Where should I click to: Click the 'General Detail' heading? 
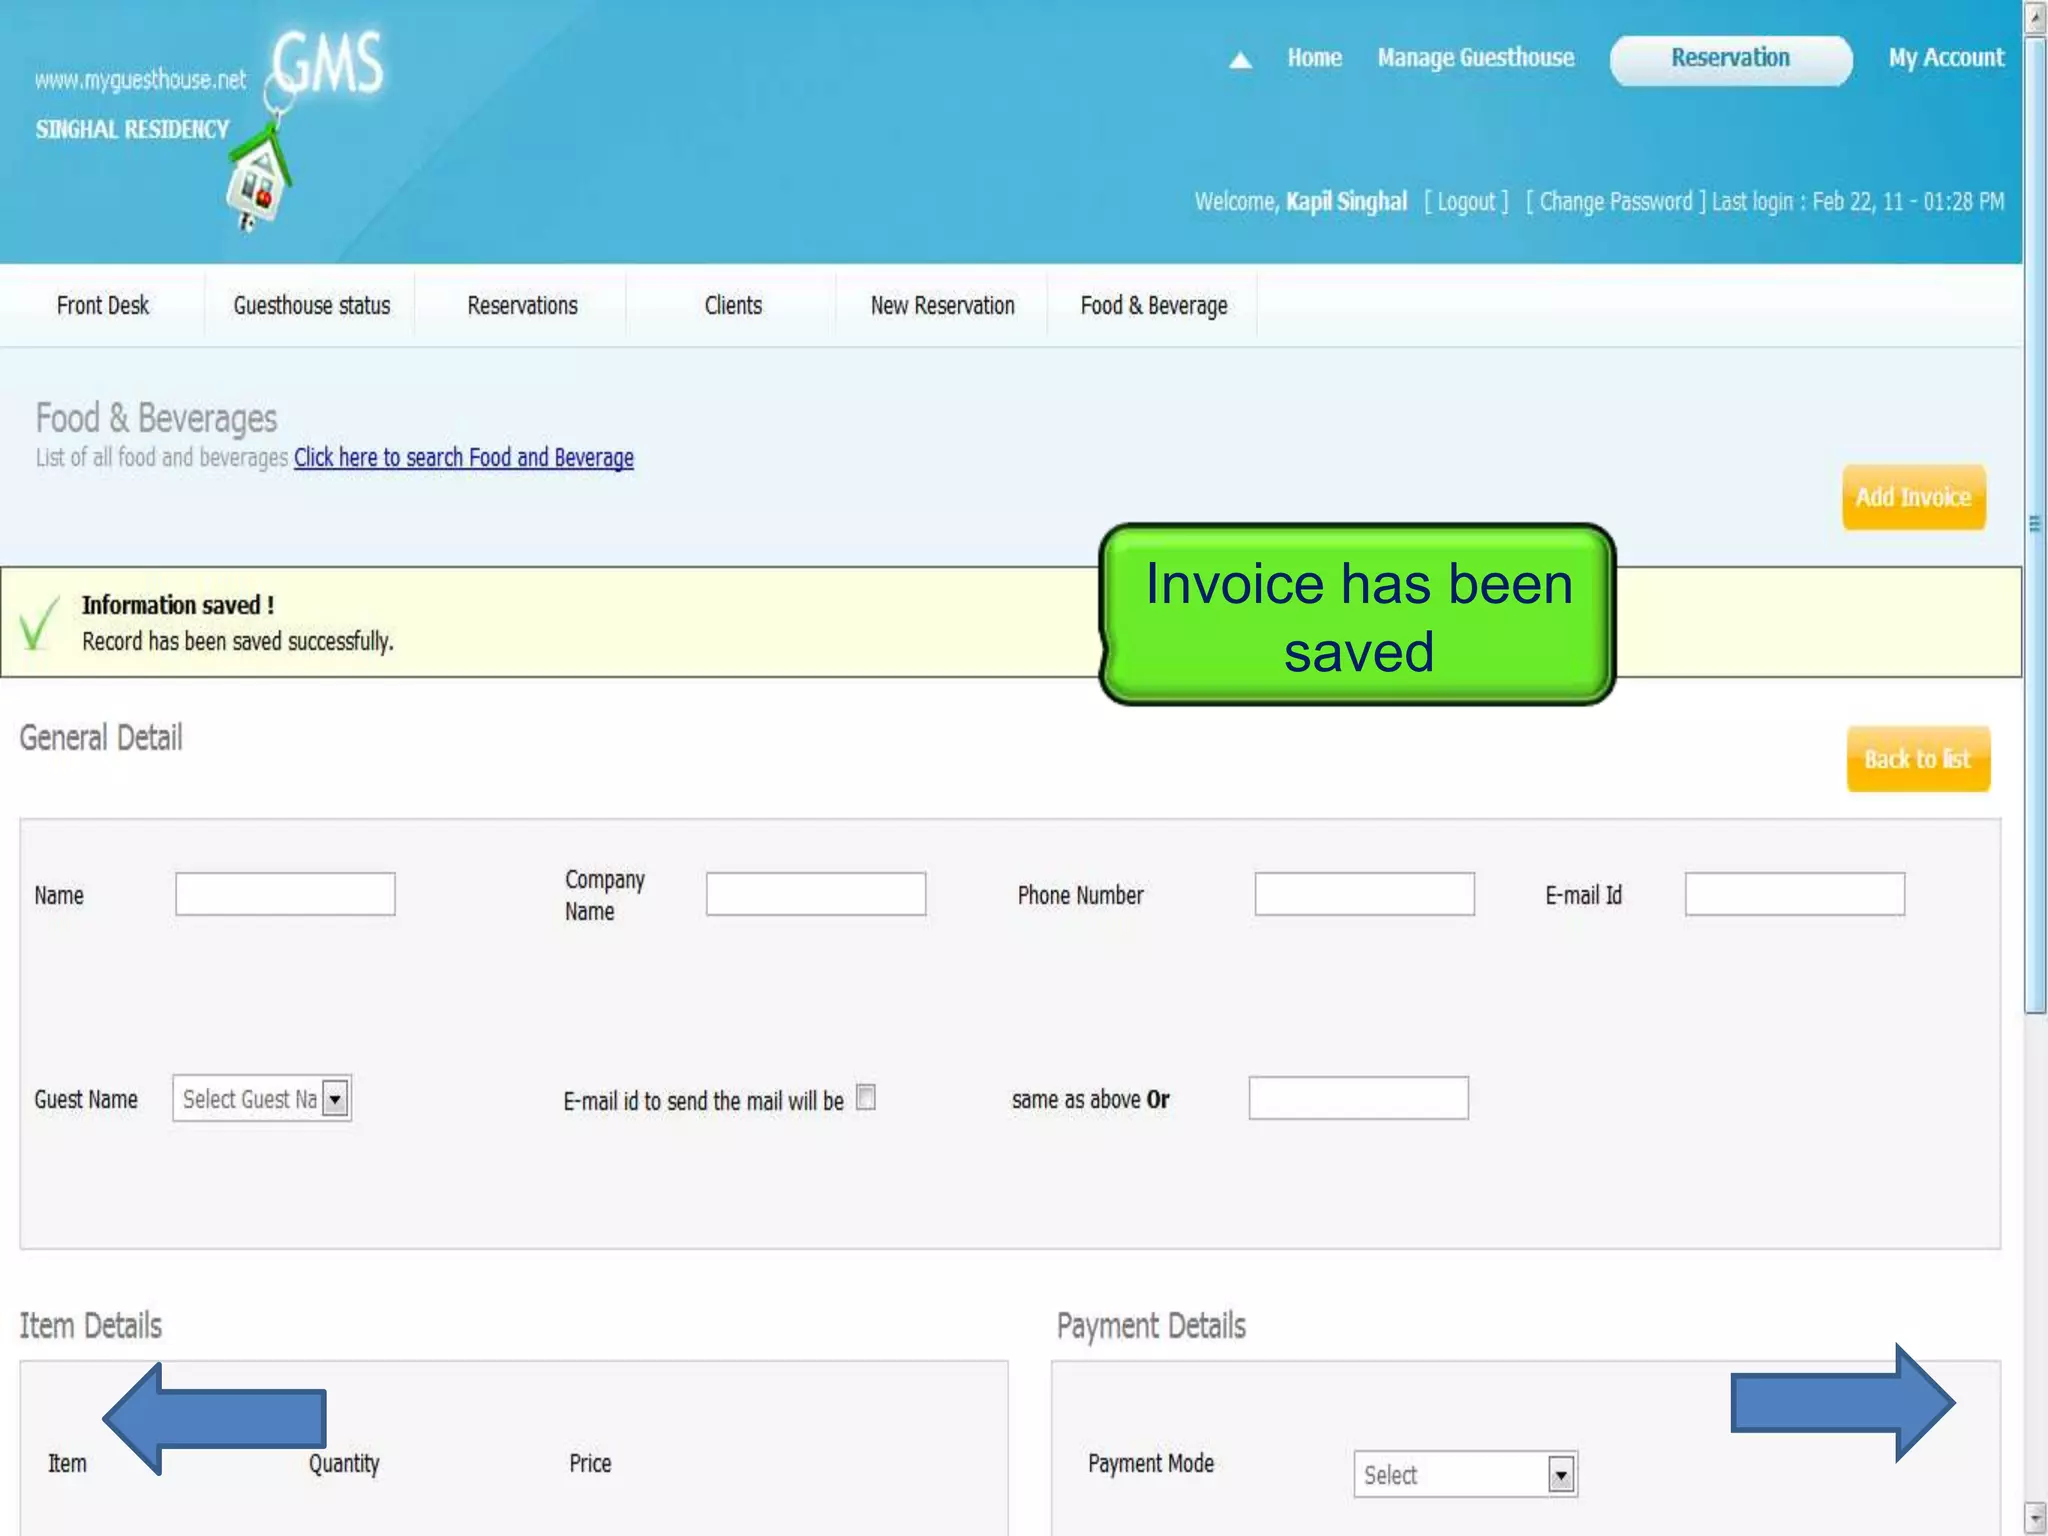point(101,738)
